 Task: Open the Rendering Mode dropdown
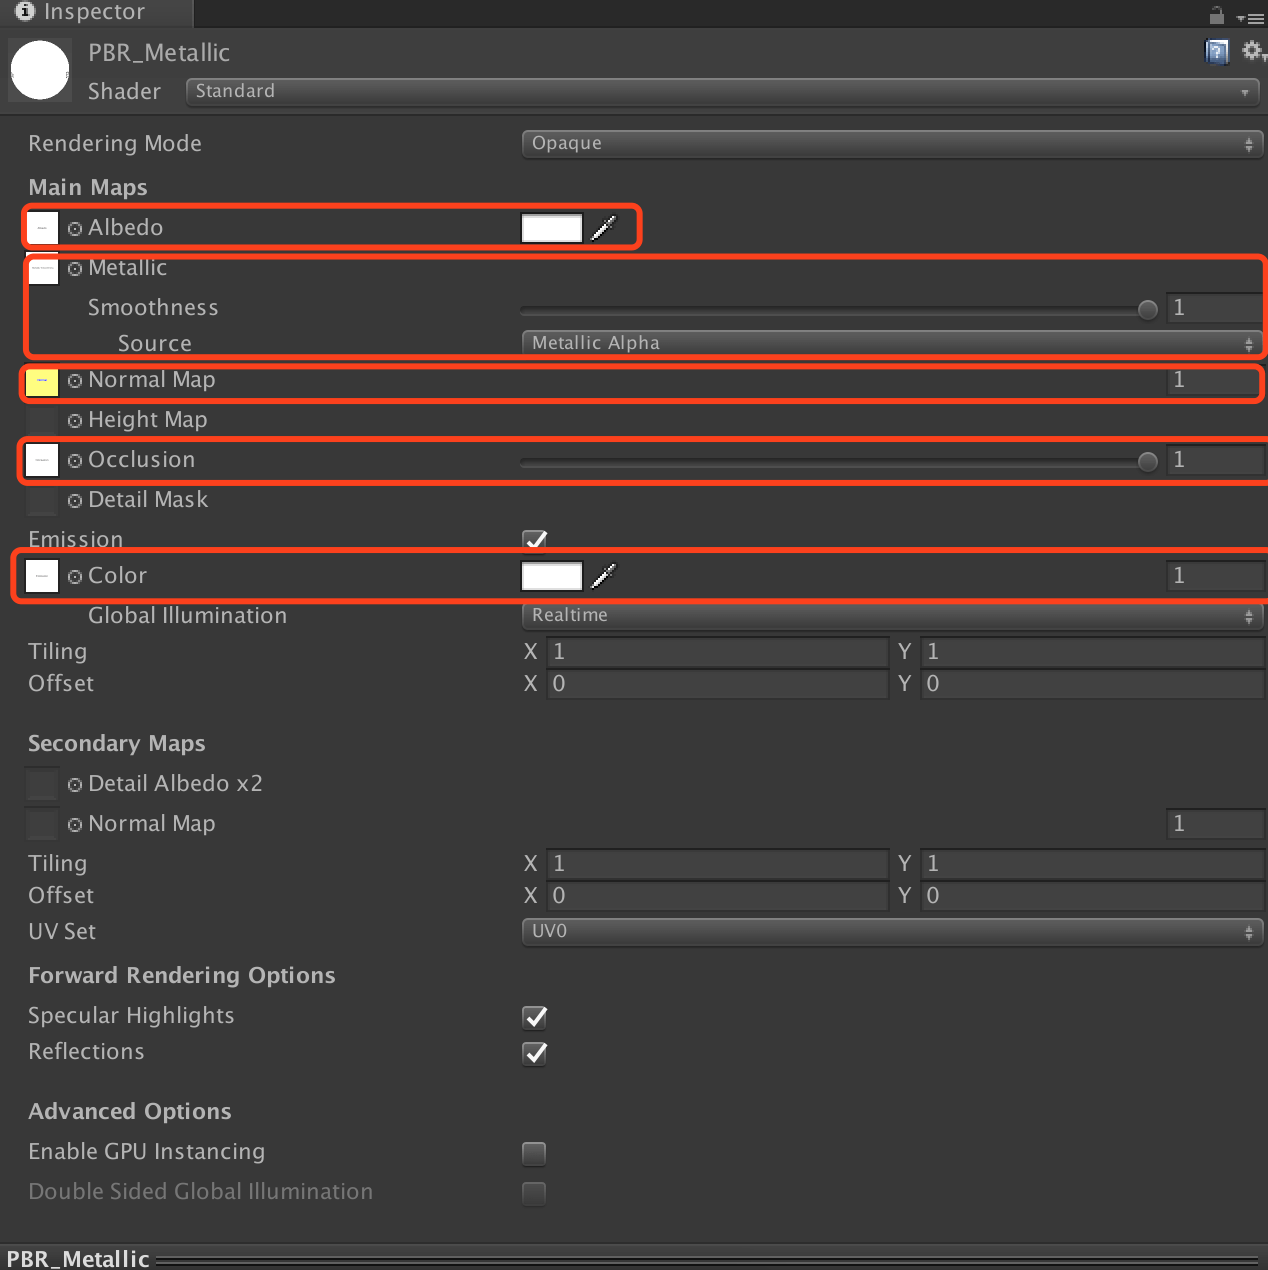pyautogui.click(x=891, y=143)
